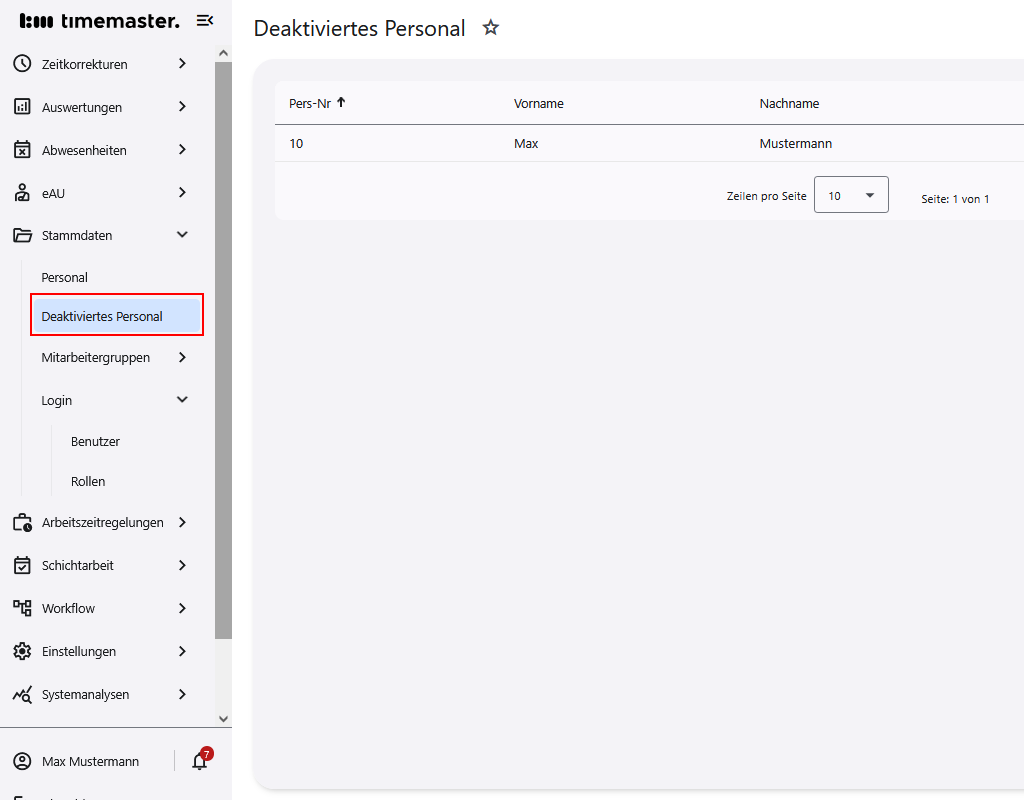Collapse the Login submenu
Image resolution: width=1024 pixels, height=800 pixels.
[x=182, y=400]
